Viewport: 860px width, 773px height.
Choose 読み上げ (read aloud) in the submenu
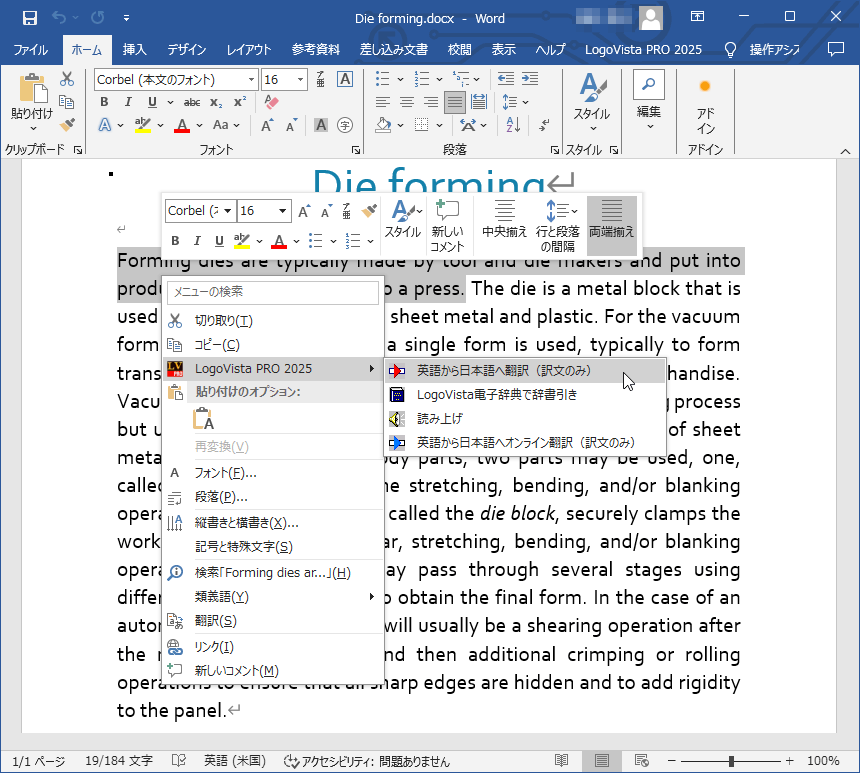[525, 419]
